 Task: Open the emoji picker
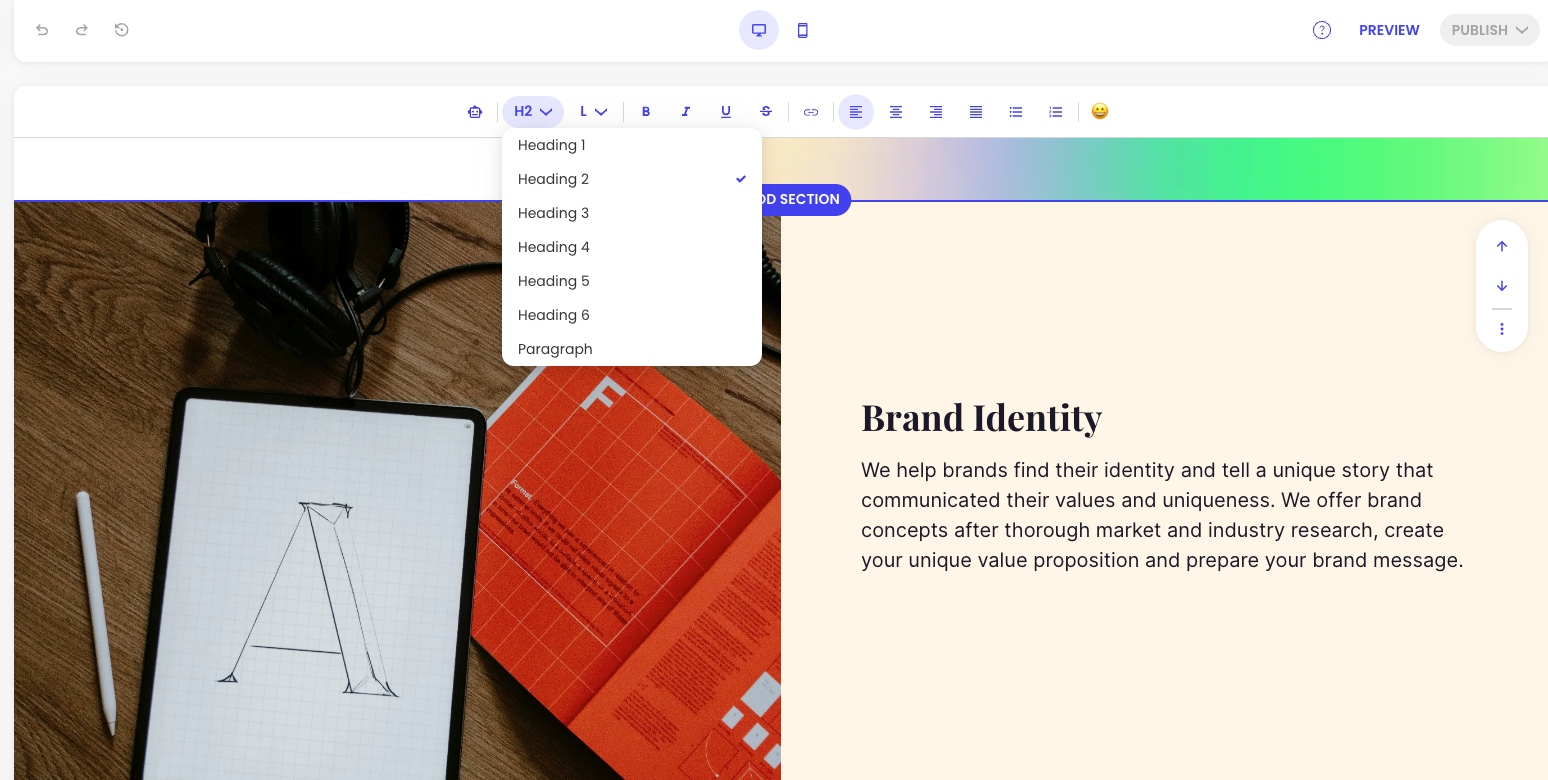1100,112
